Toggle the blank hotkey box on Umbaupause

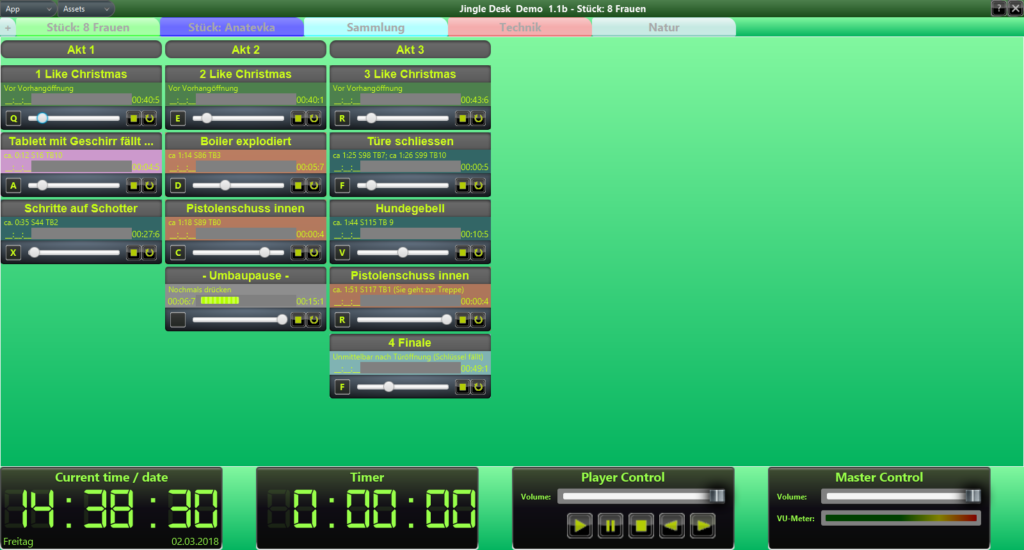point(177,320)
